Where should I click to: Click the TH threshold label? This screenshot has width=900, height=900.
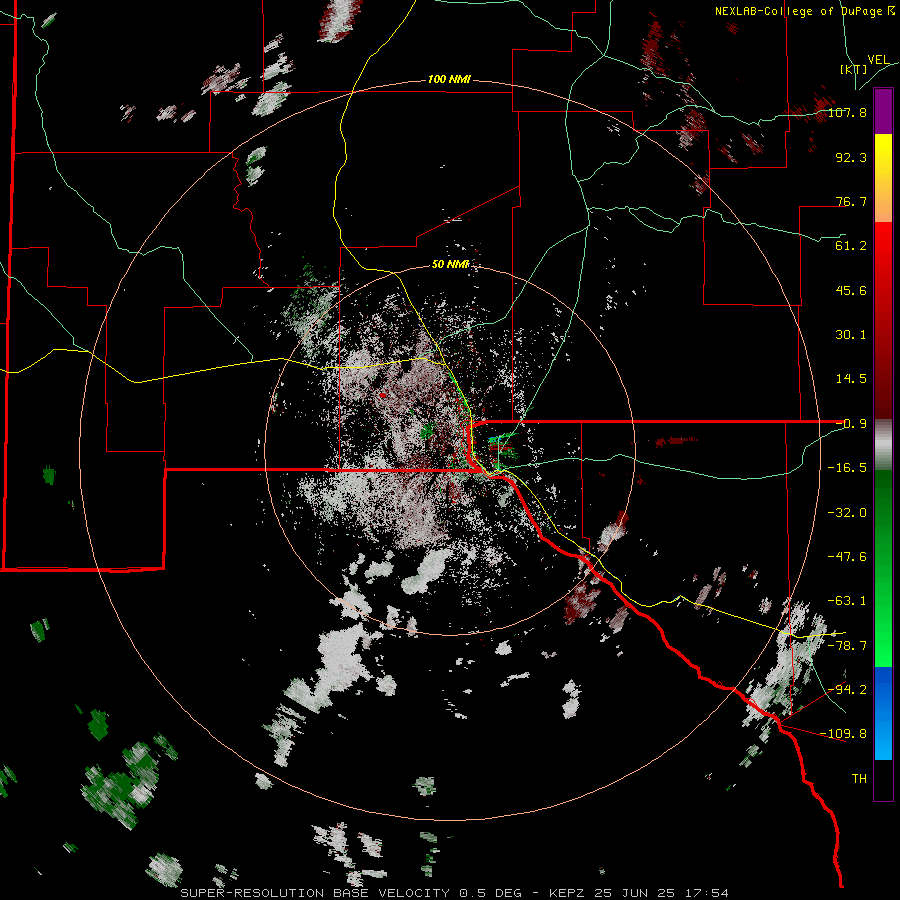click(x=859, y=778)
